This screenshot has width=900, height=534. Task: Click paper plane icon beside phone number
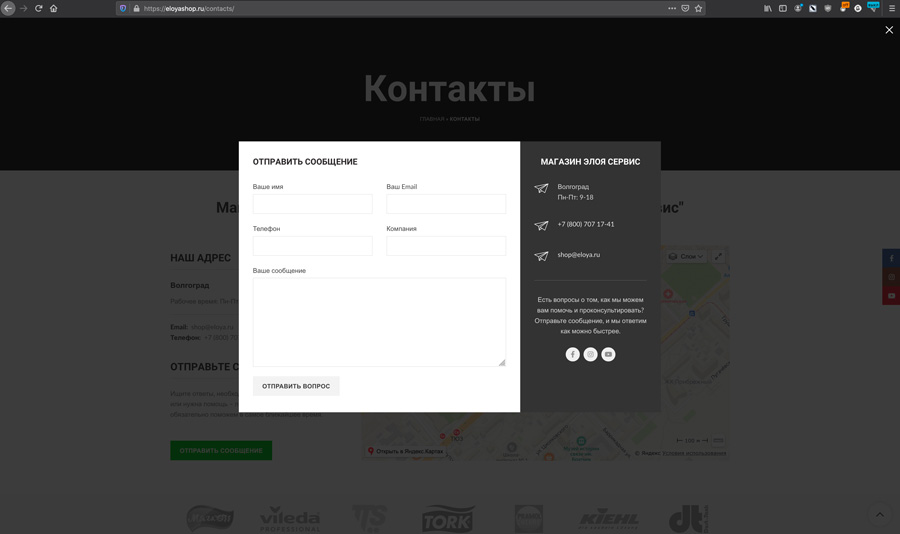tap(541, 226)
